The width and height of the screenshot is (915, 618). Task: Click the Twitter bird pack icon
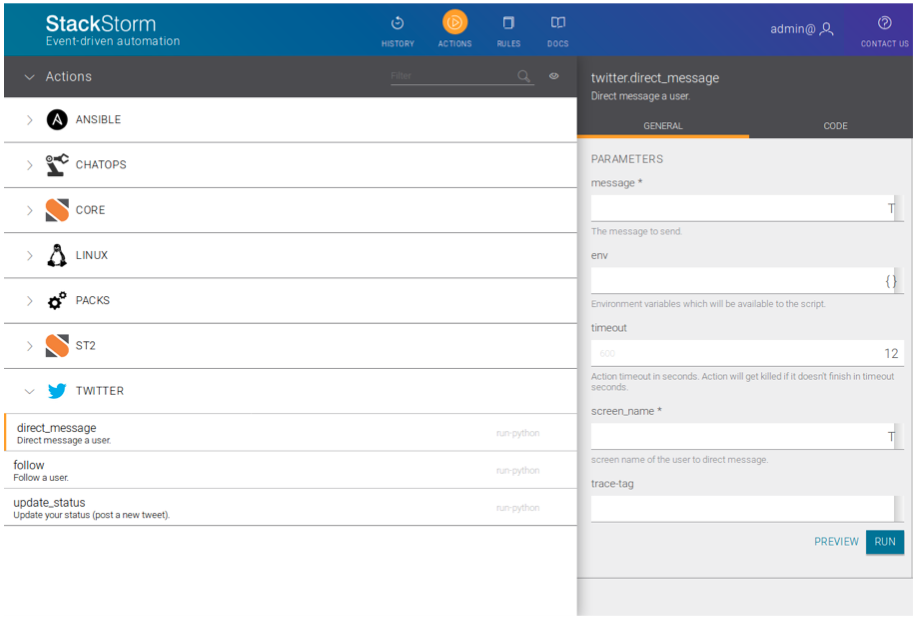click(x=57, y=391)
